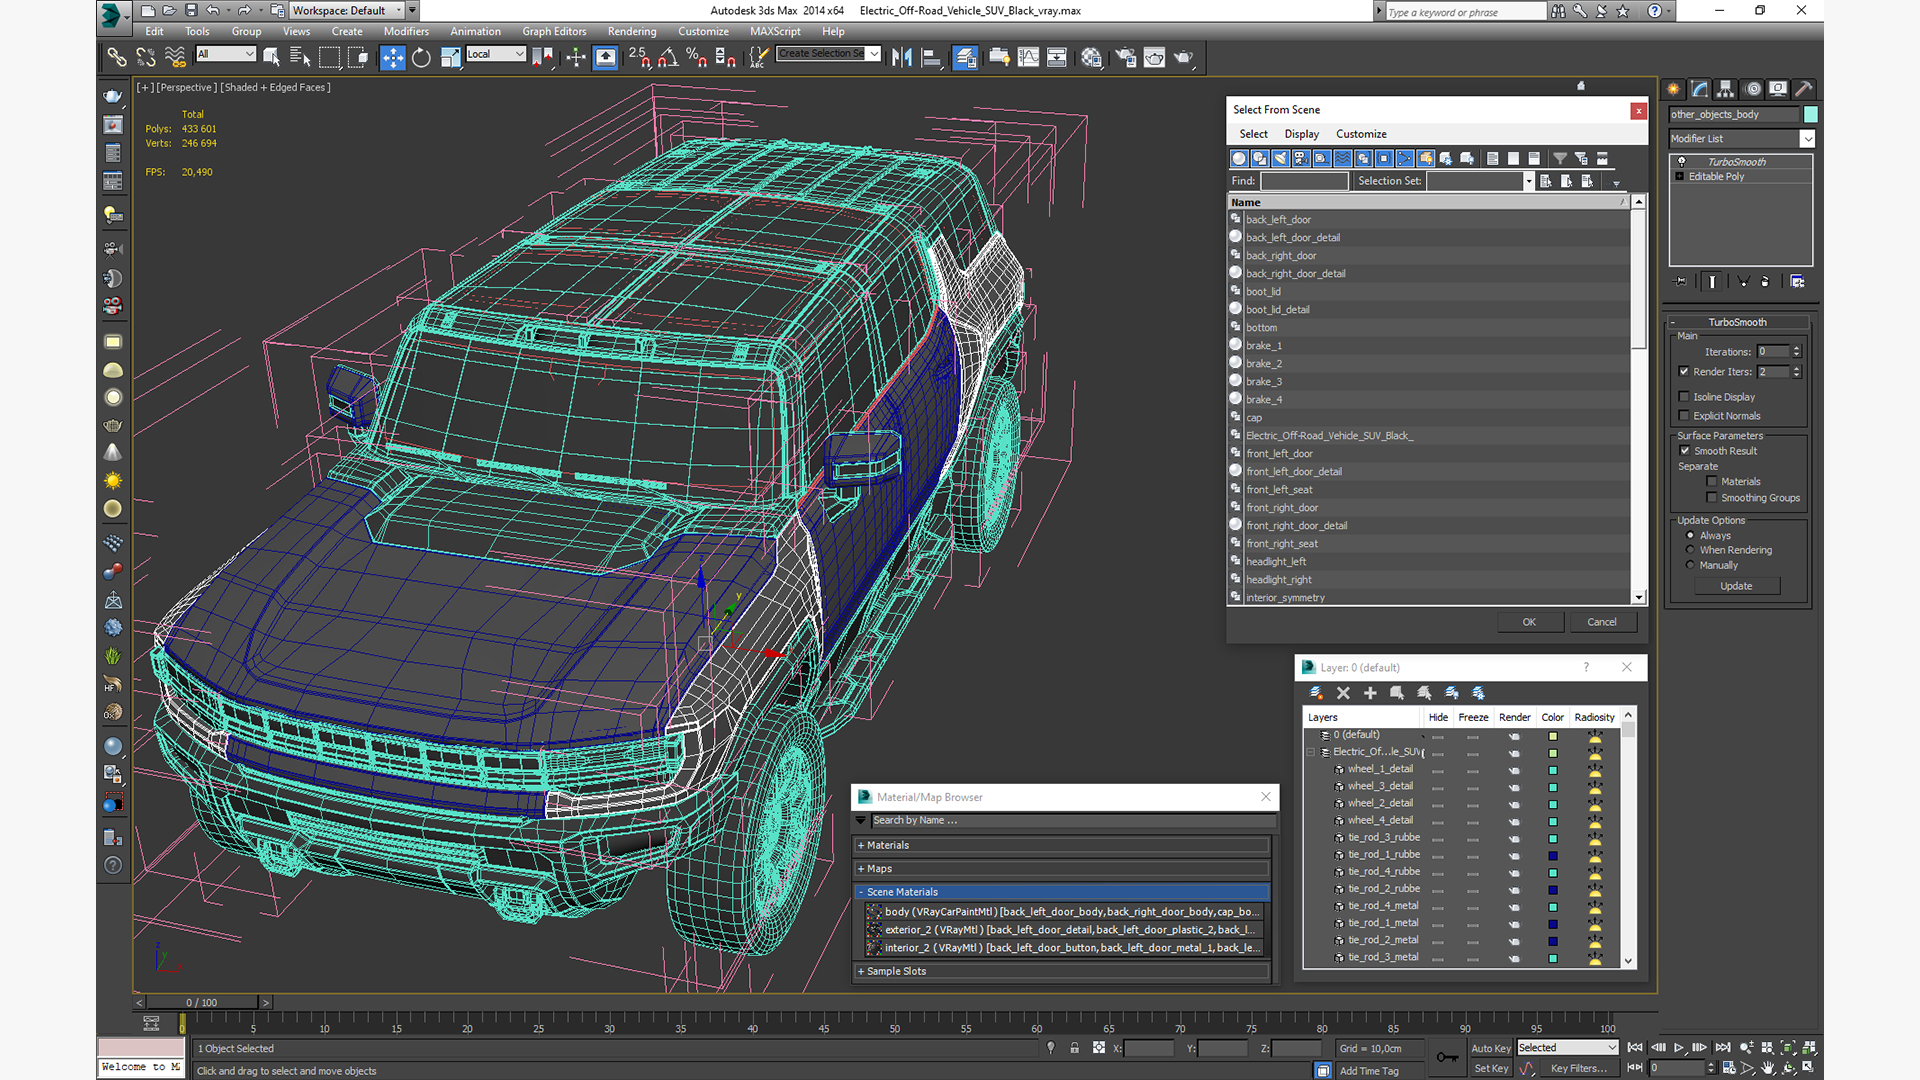The width and height of the screenshot is (1920, 1080).
Task: Open the Curve Editor icon
Action: click(1028, 58)
